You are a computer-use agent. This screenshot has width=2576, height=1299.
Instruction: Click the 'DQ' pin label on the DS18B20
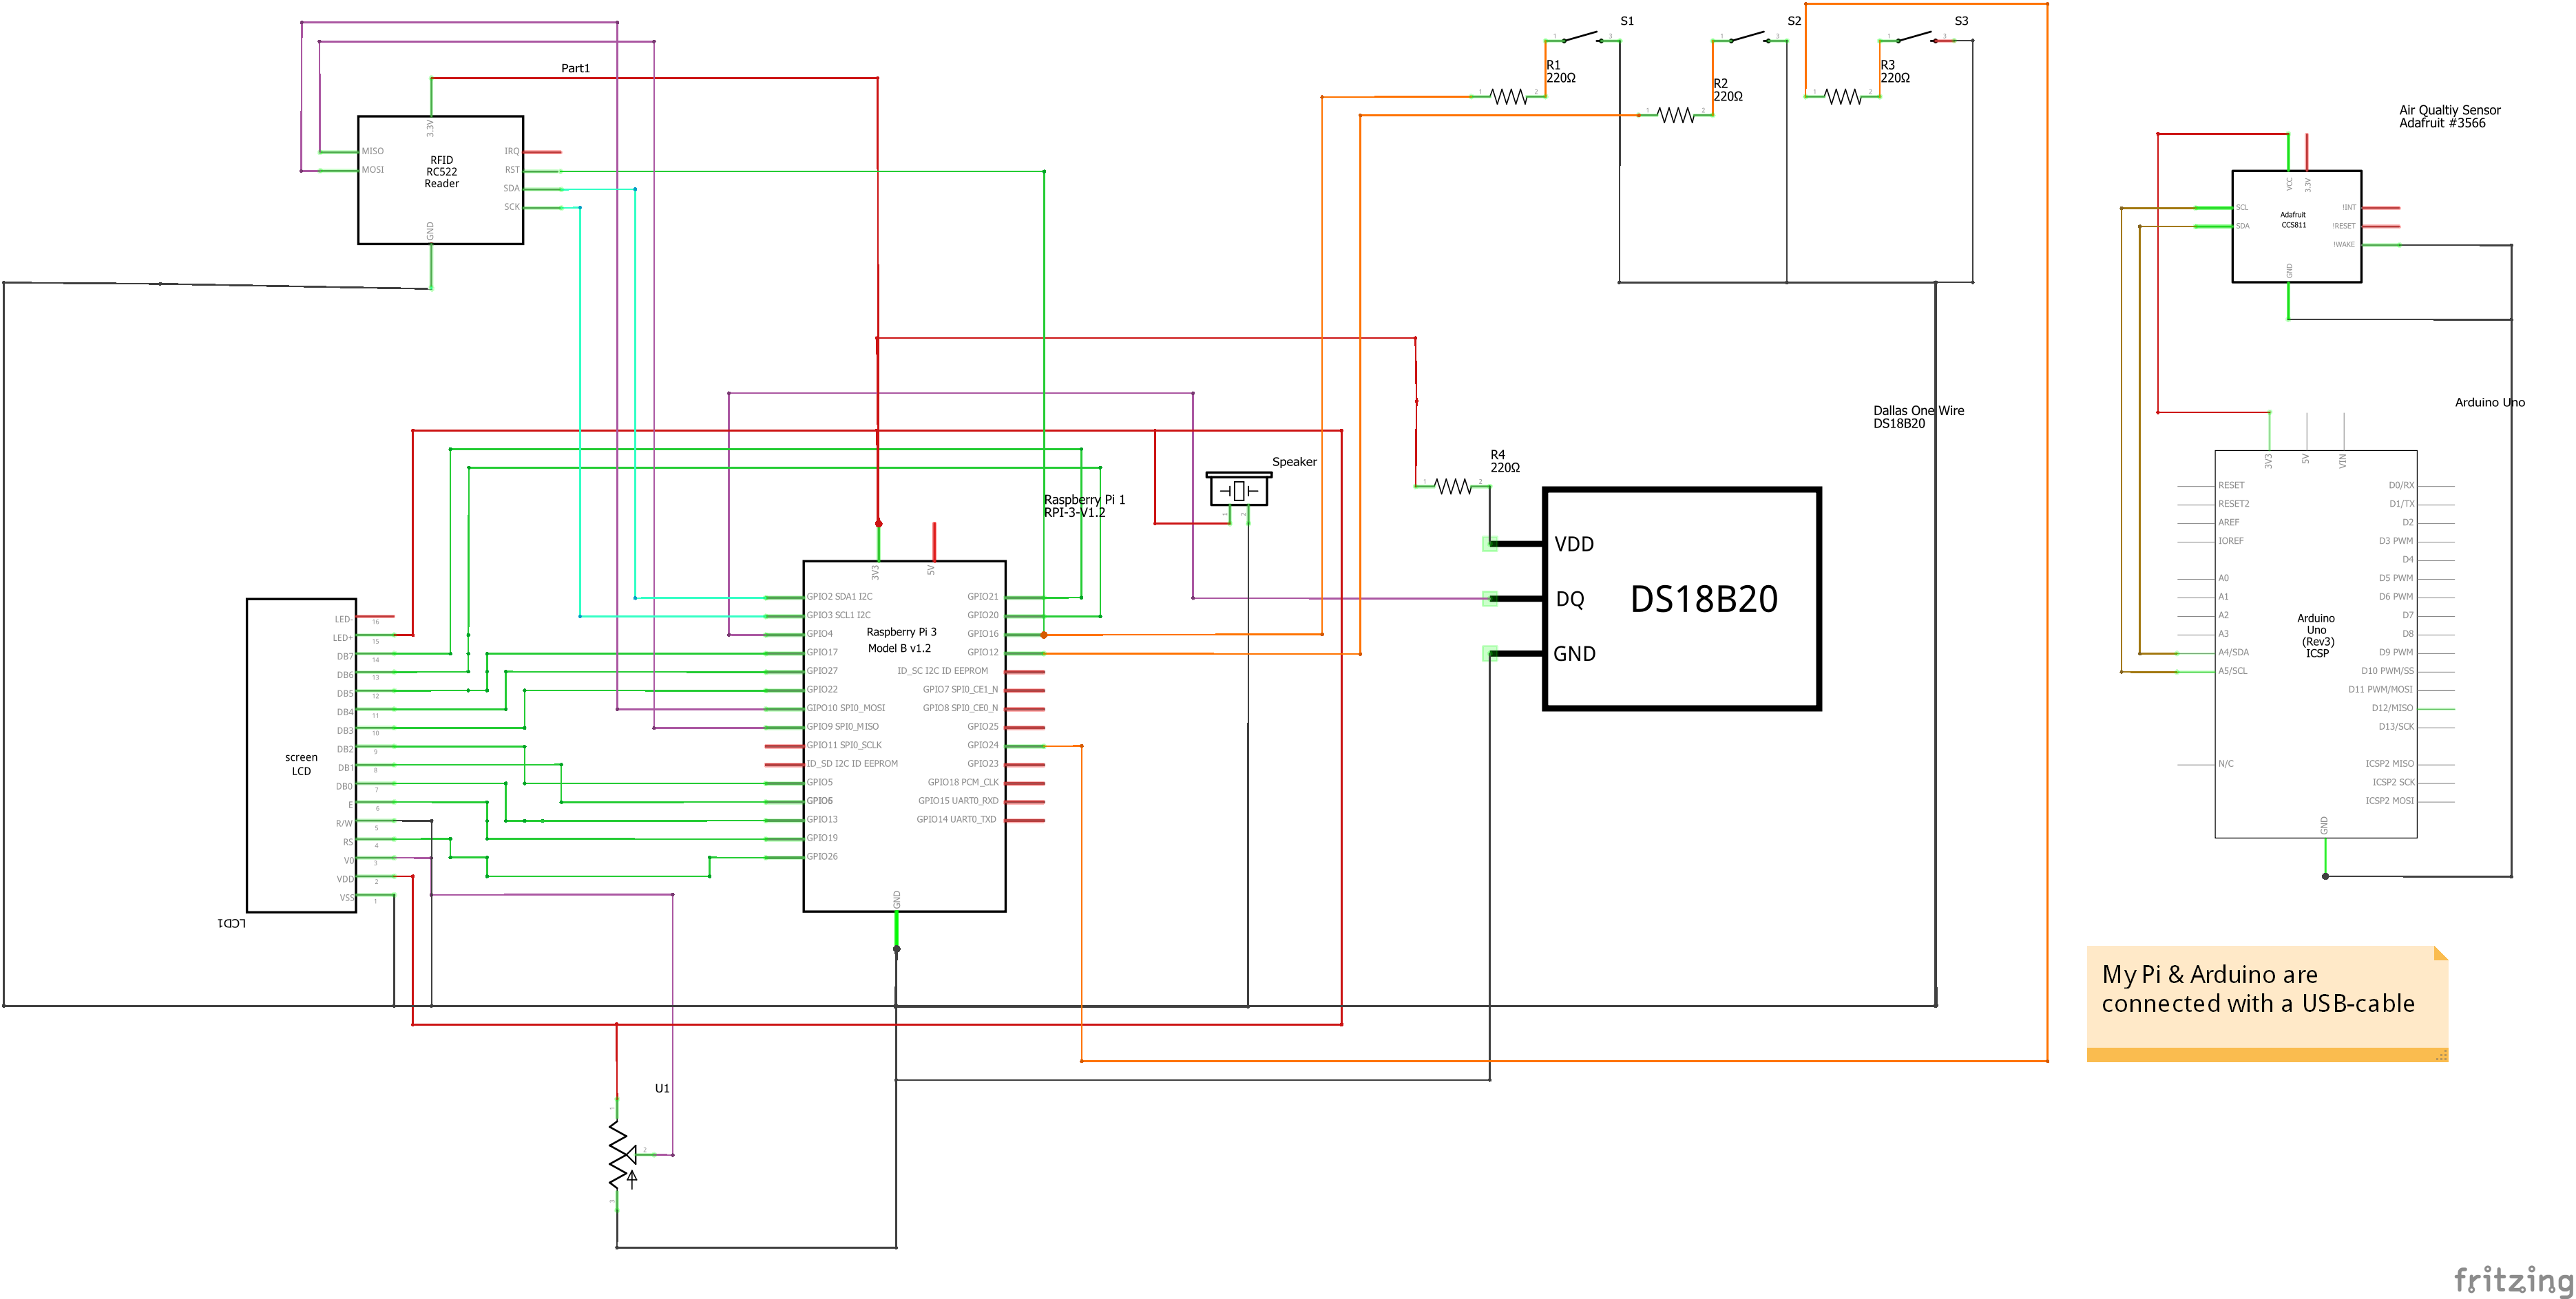click(1569, 599)
